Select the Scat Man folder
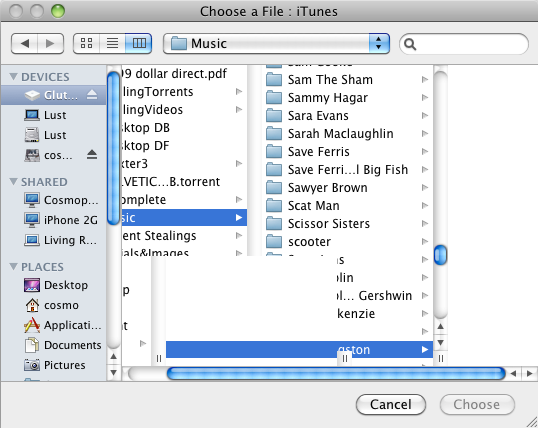This screenshot has width=538, height=428. click(347, 206)
